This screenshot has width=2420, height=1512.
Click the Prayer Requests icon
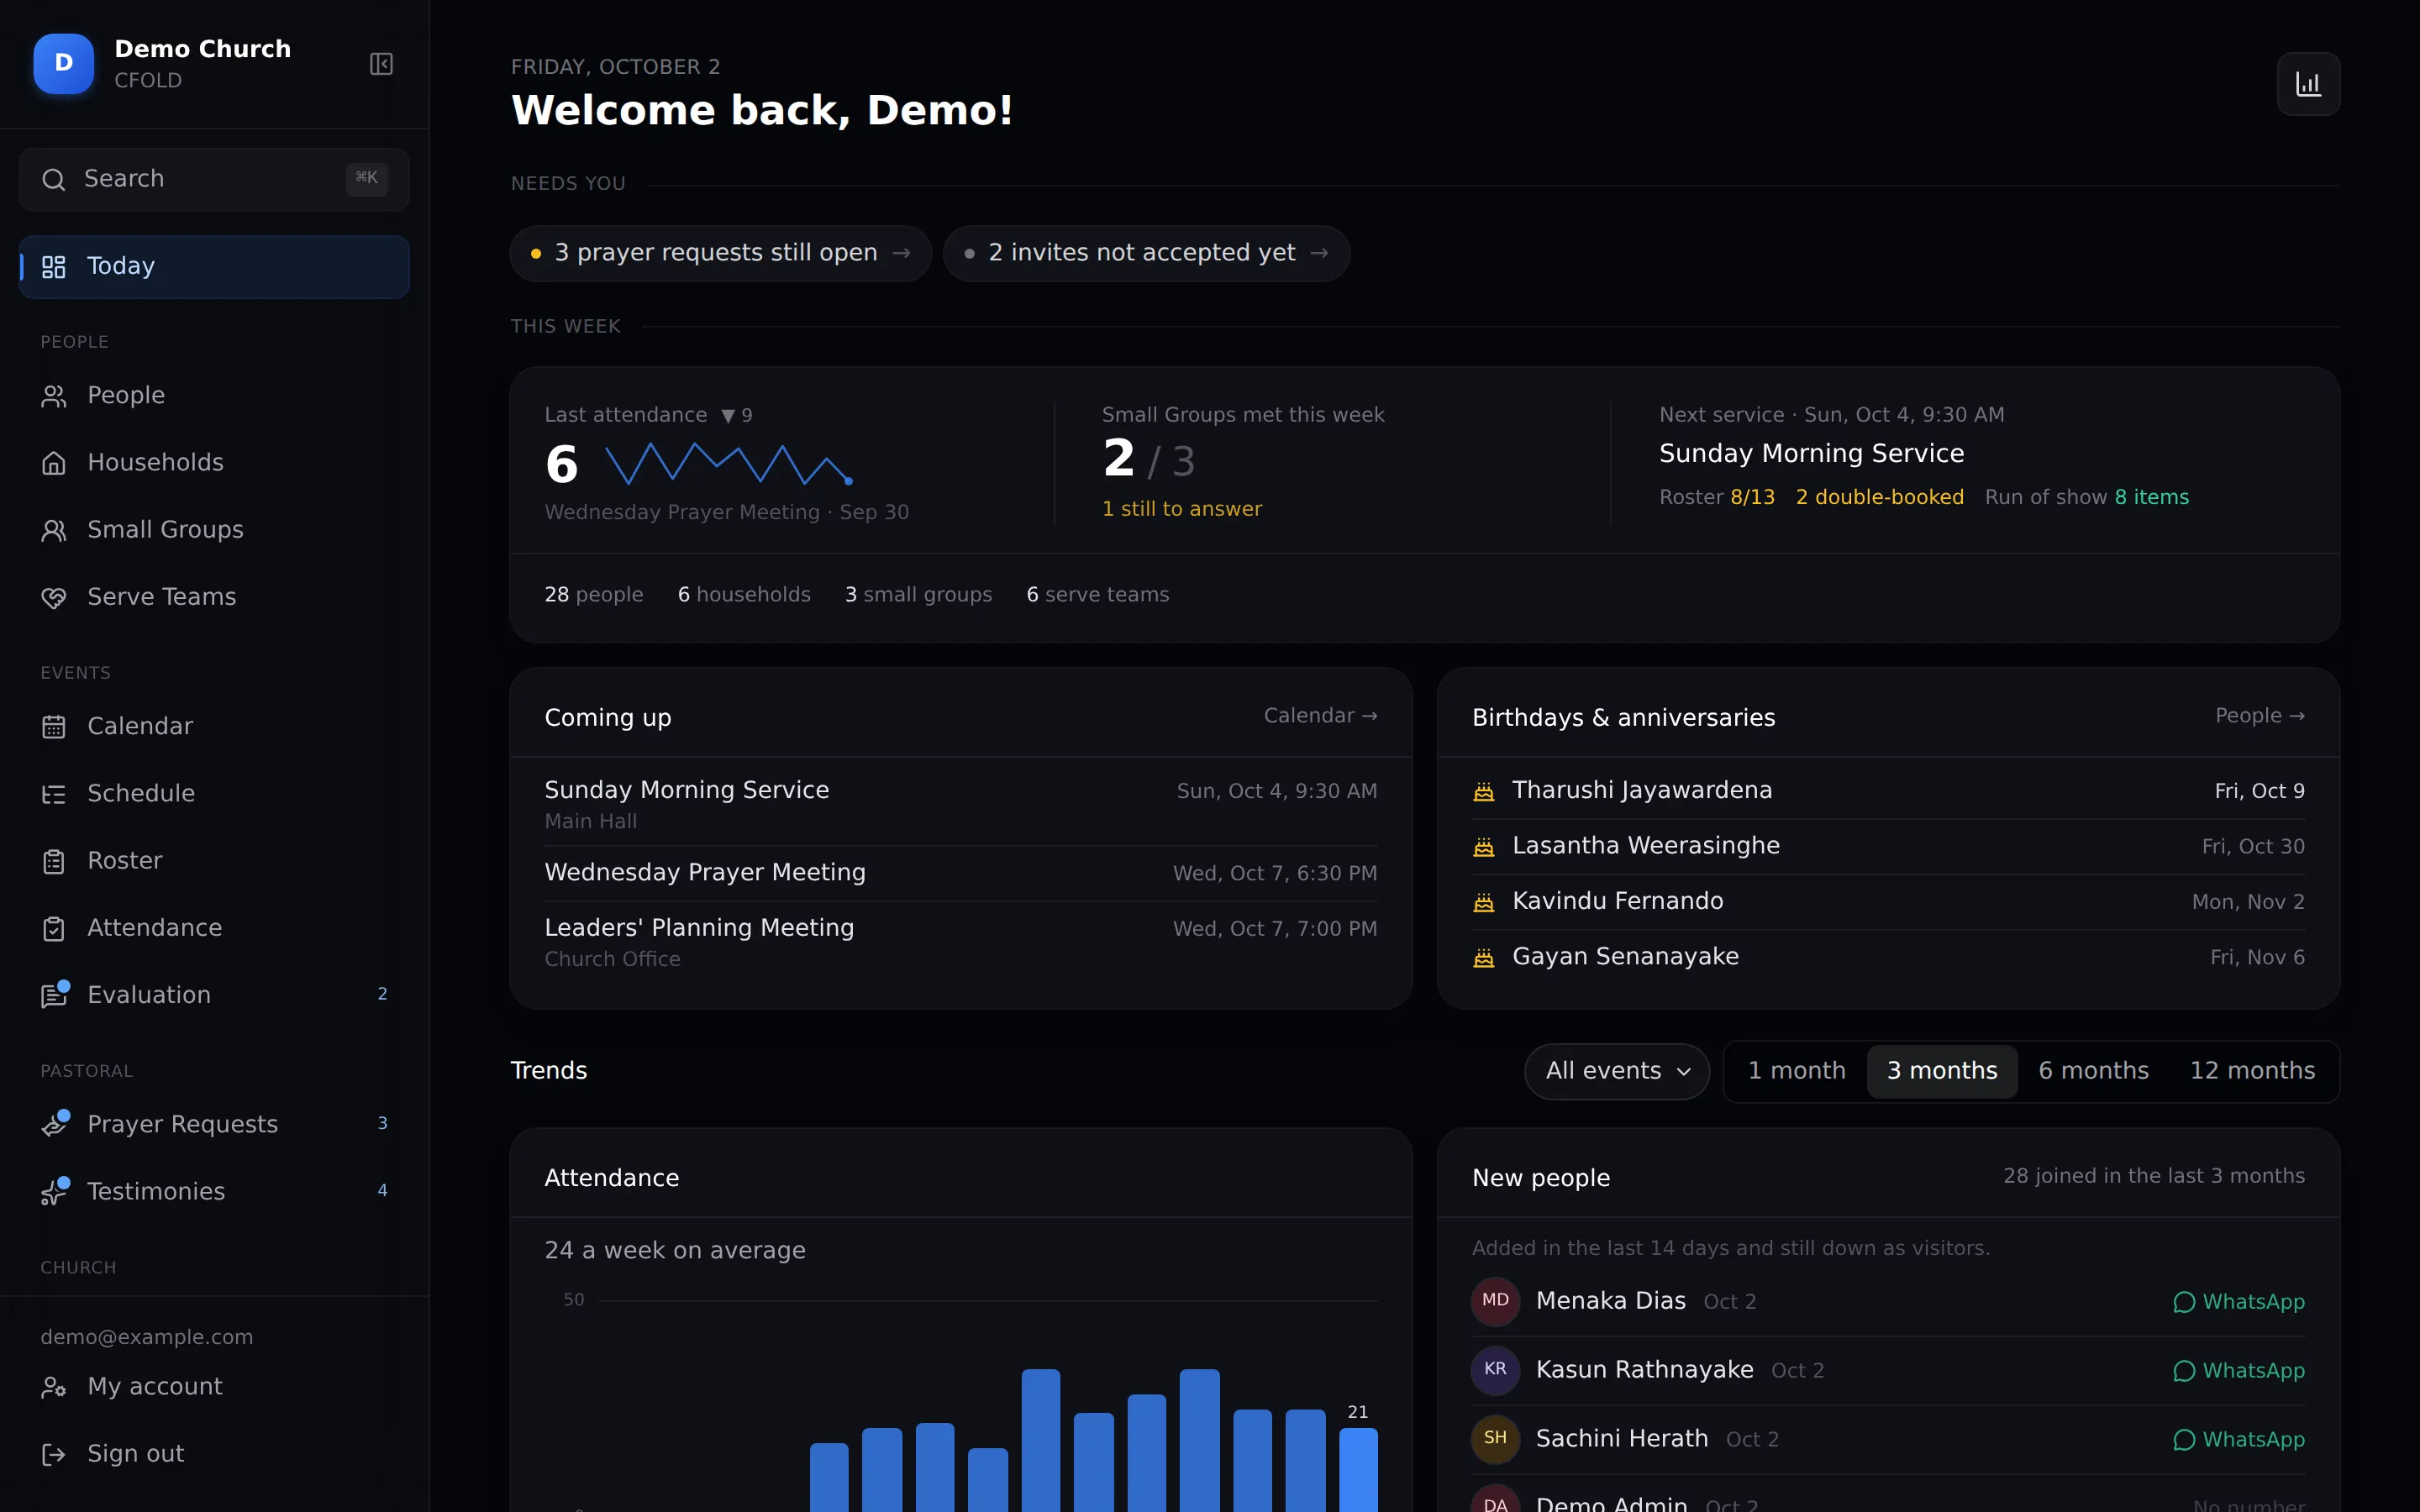[x=54, y=1124]
